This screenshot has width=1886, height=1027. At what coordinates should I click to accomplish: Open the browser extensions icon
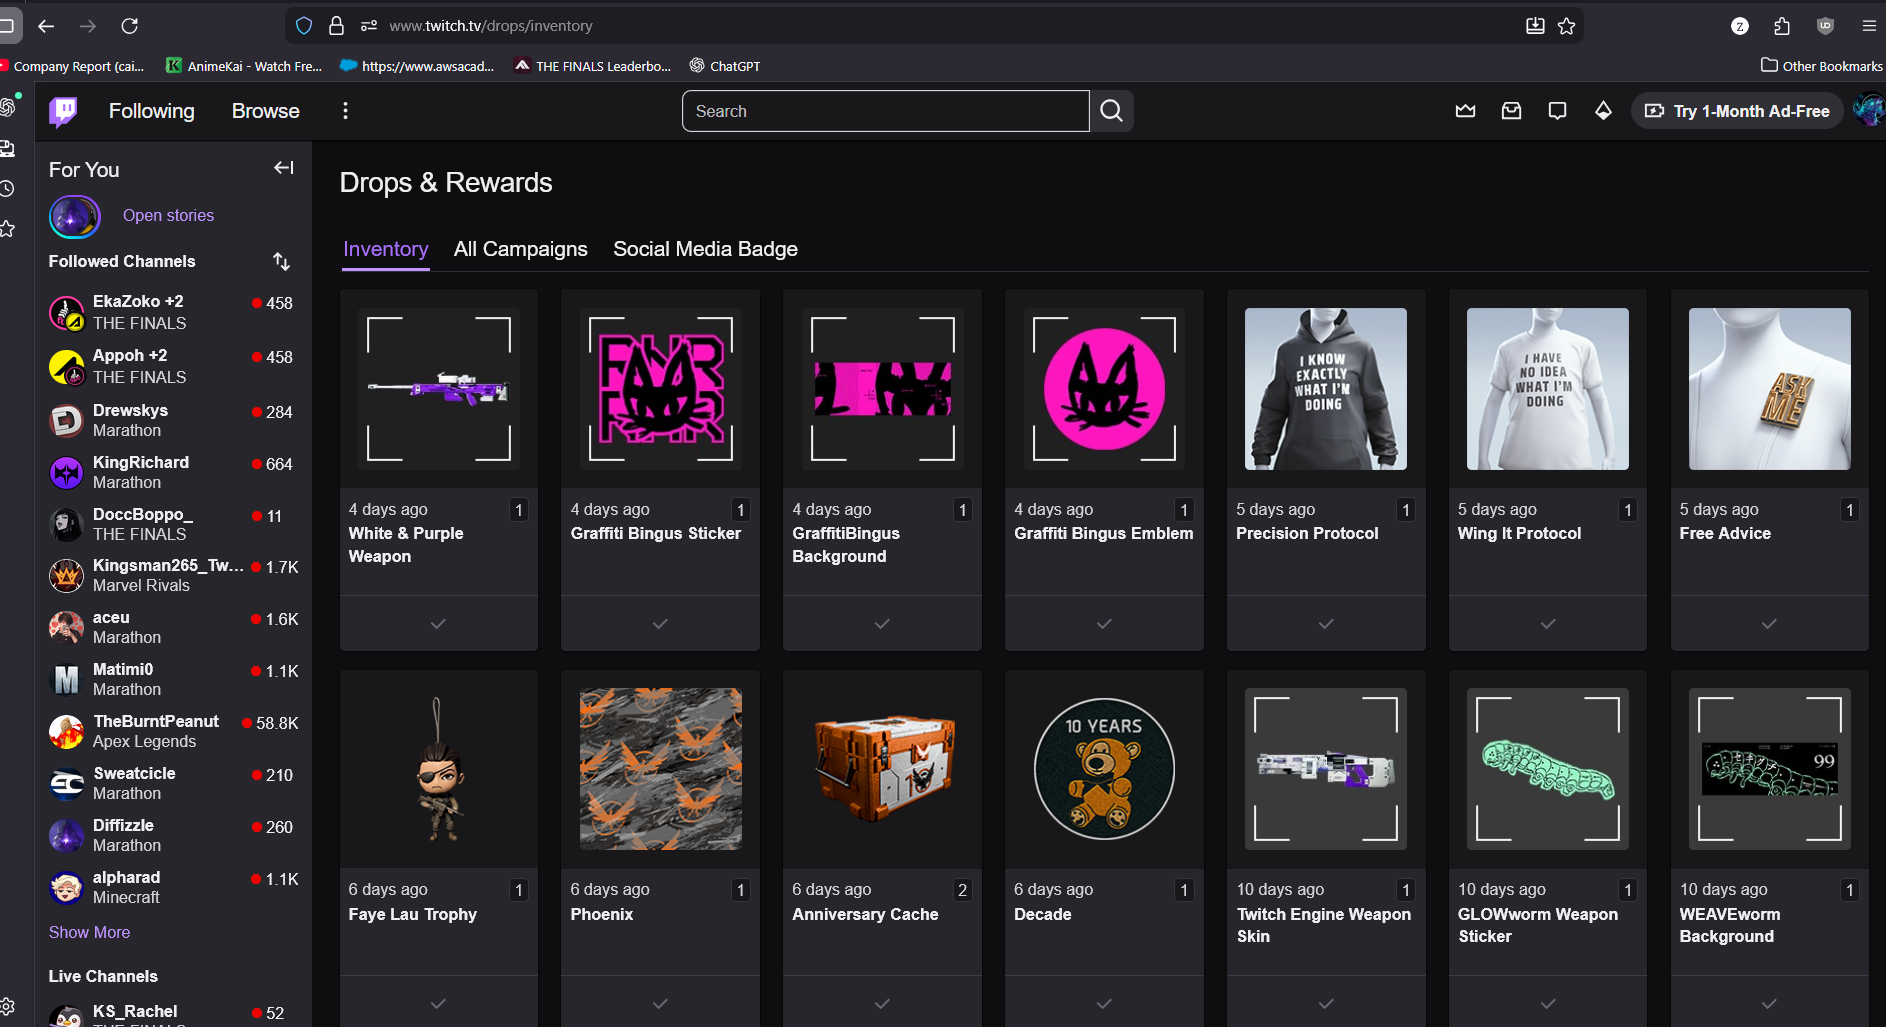[1782, 26]
